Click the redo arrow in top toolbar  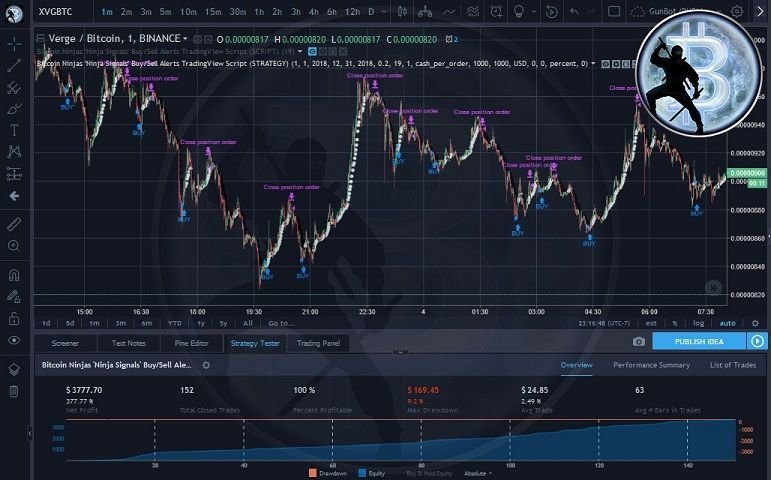[x=592, y=11]
